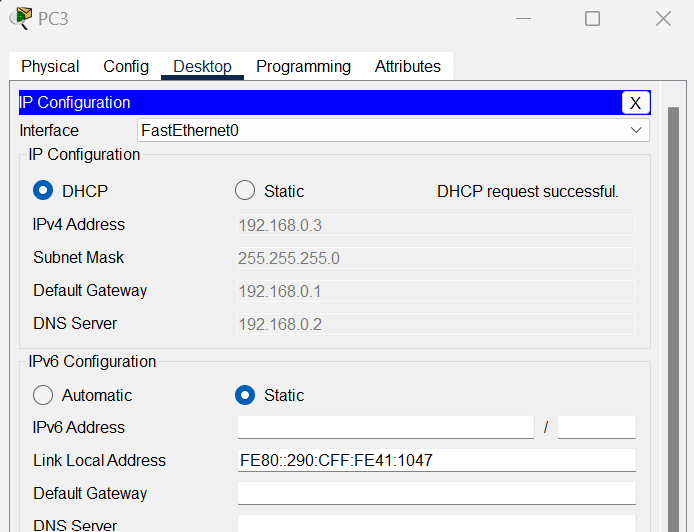This screenshot has height=532, width=694.
Task: Choose the IPv6 Static radio button
Action: click(245, 395)
